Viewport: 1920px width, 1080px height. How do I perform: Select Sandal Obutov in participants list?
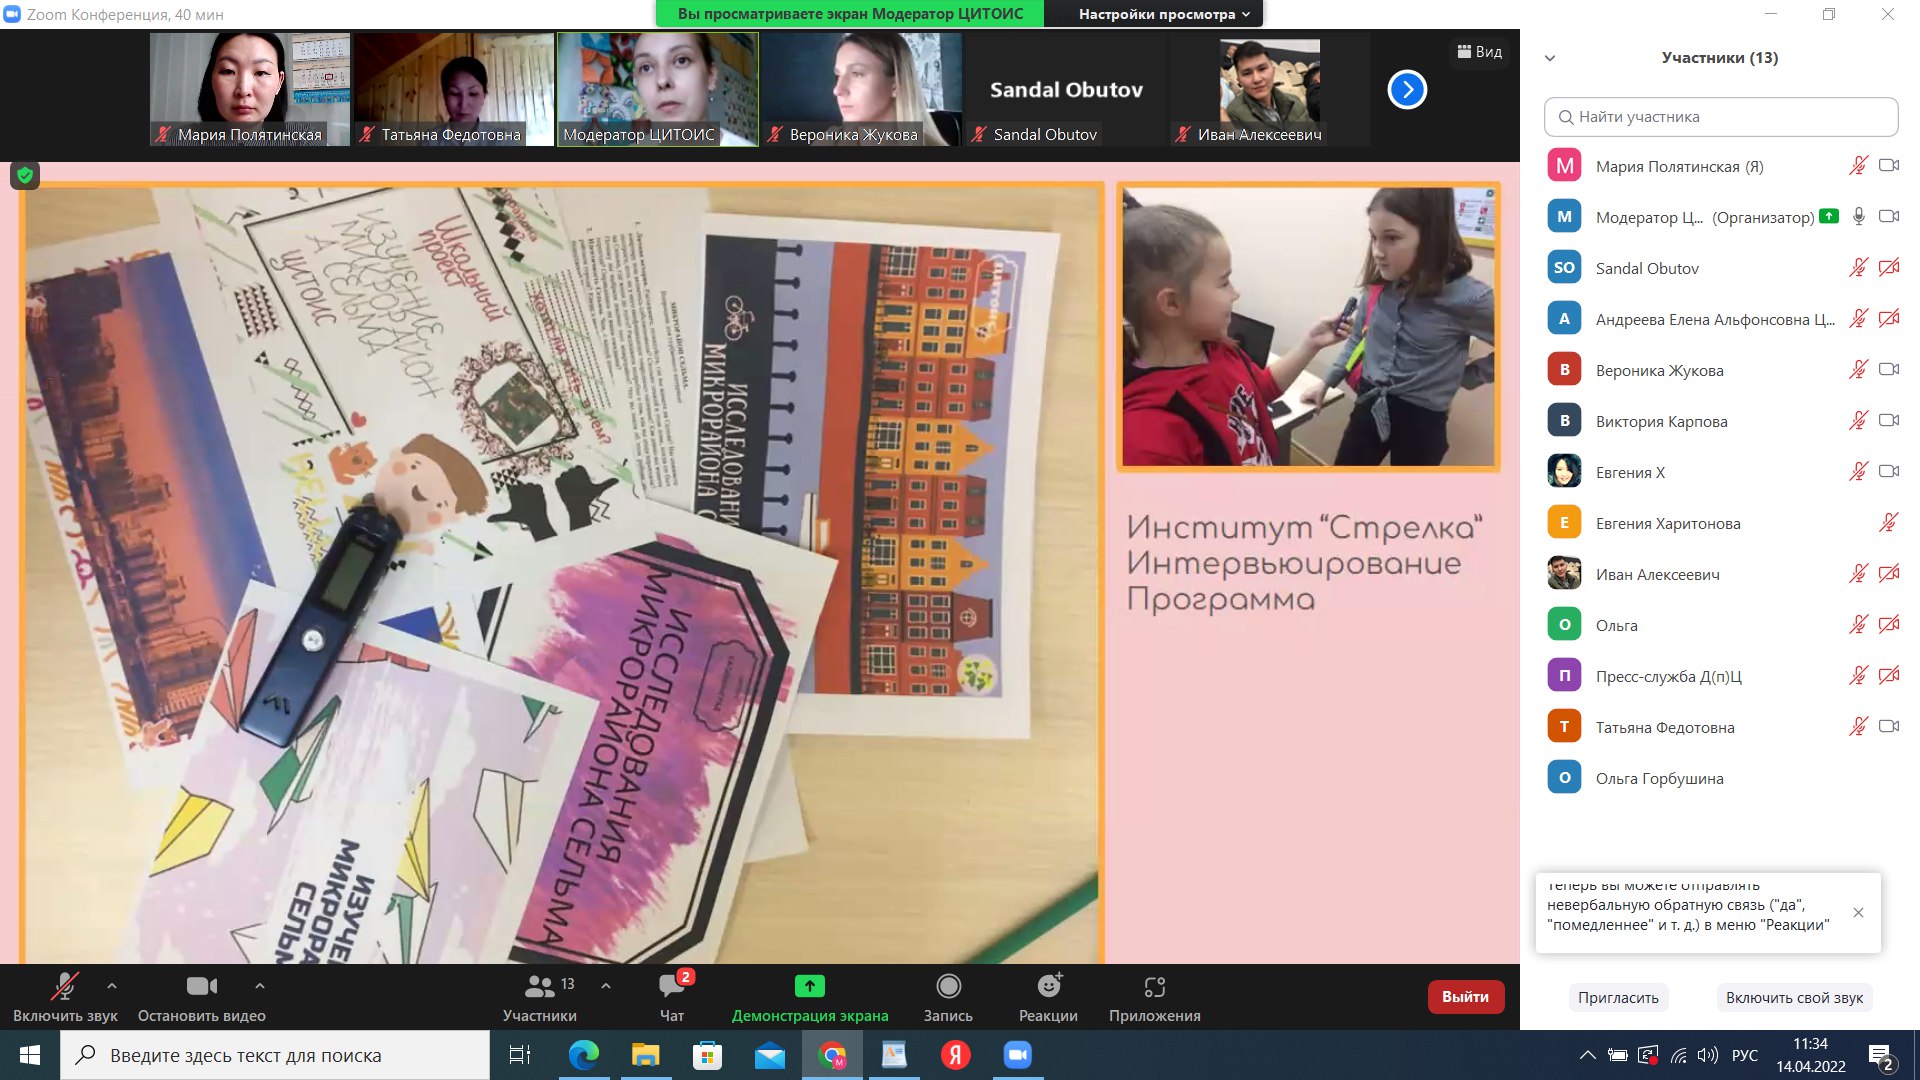coord(1647,268)
